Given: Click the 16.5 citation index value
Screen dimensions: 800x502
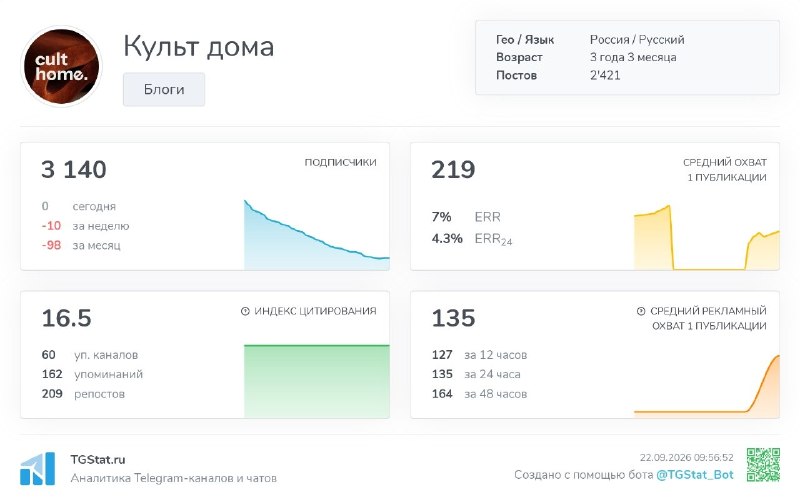Looking at the screenshot, I should tap(66, 318).
